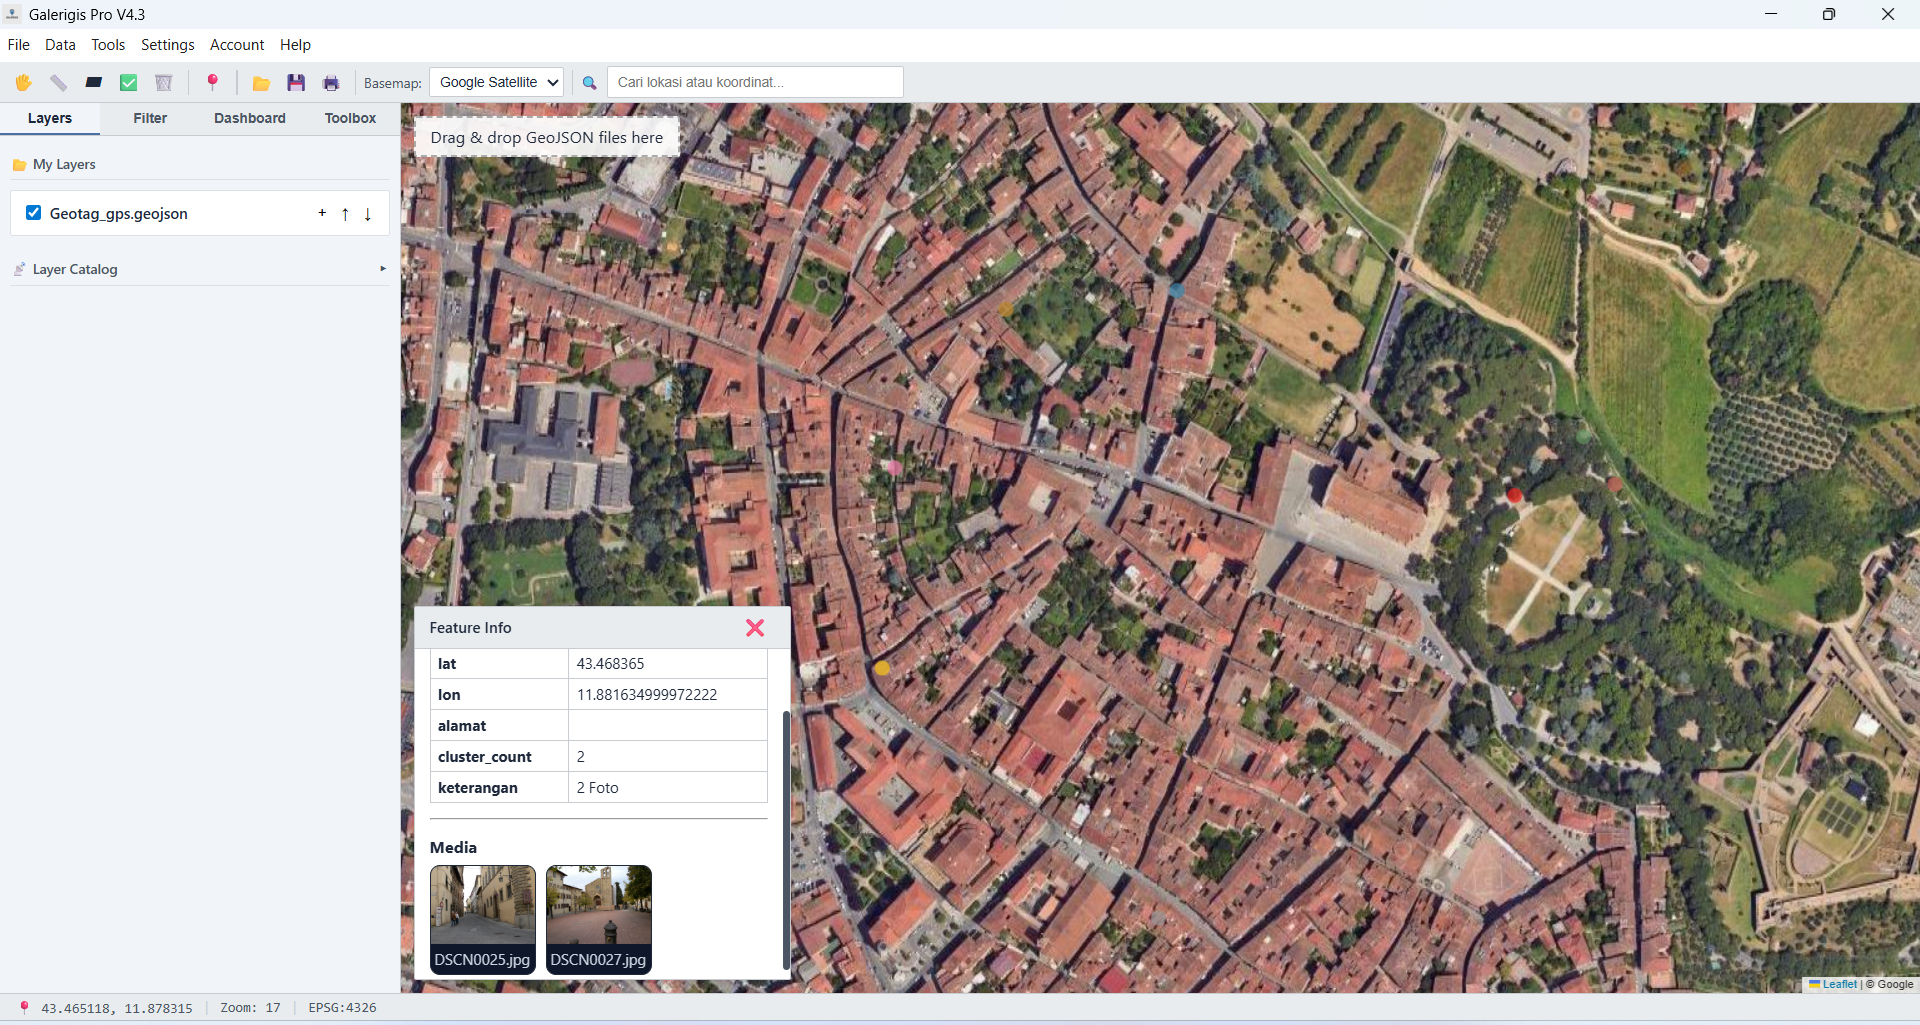Click the trash bin toolbar icon
Viewport: 1920px width, 1025px height.
coord(164,83)
